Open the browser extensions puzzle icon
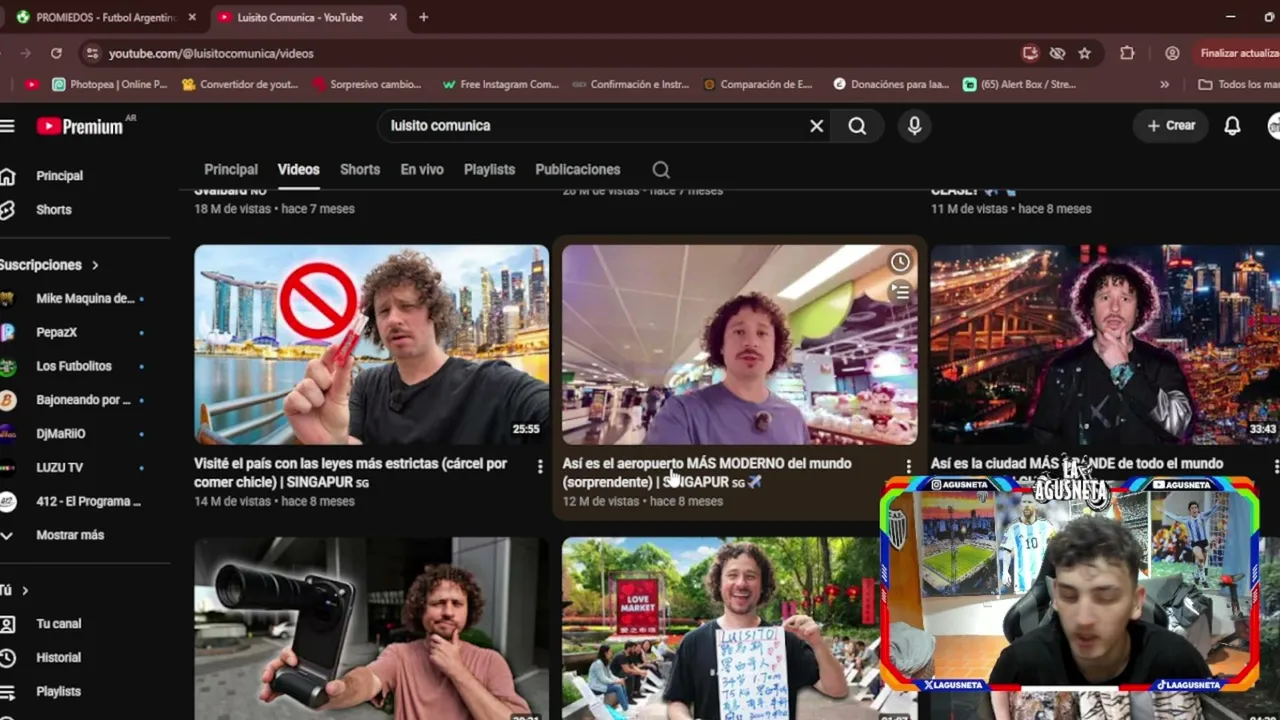This screenshot has width=1280, height=720. tap(1127, 53)
